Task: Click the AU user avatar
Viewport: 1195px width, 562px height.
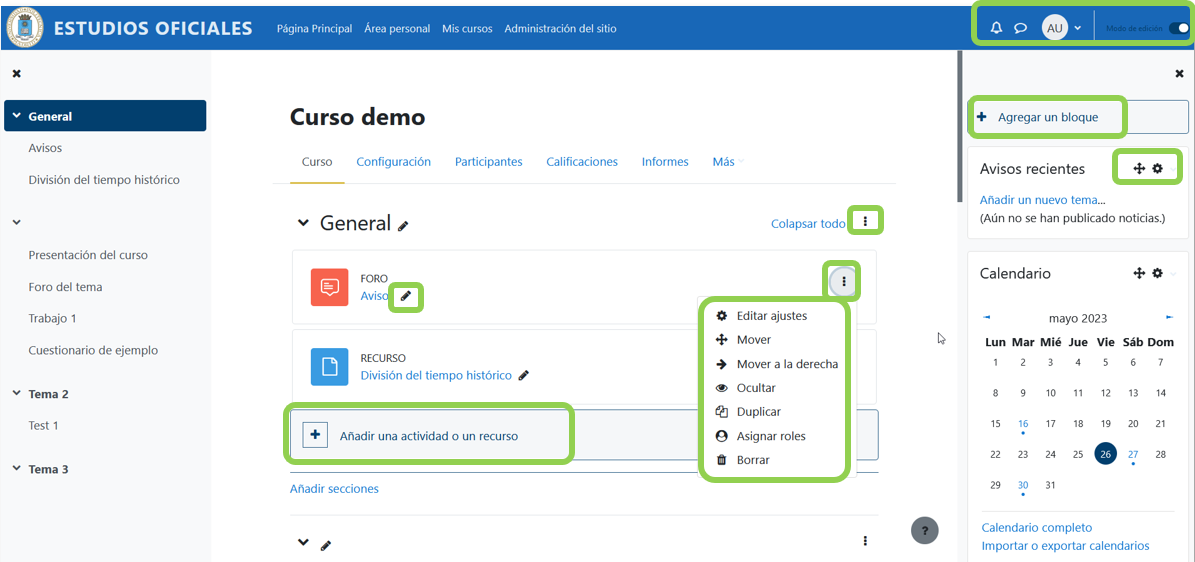Action: pos(1055,28)
